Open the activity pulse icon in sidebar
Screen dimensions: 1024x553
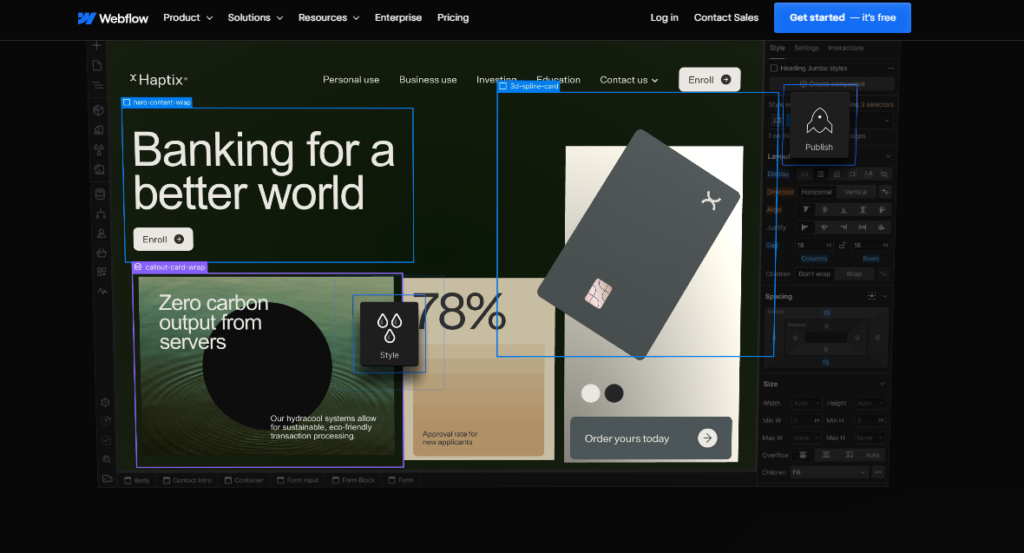pos(103,291)
